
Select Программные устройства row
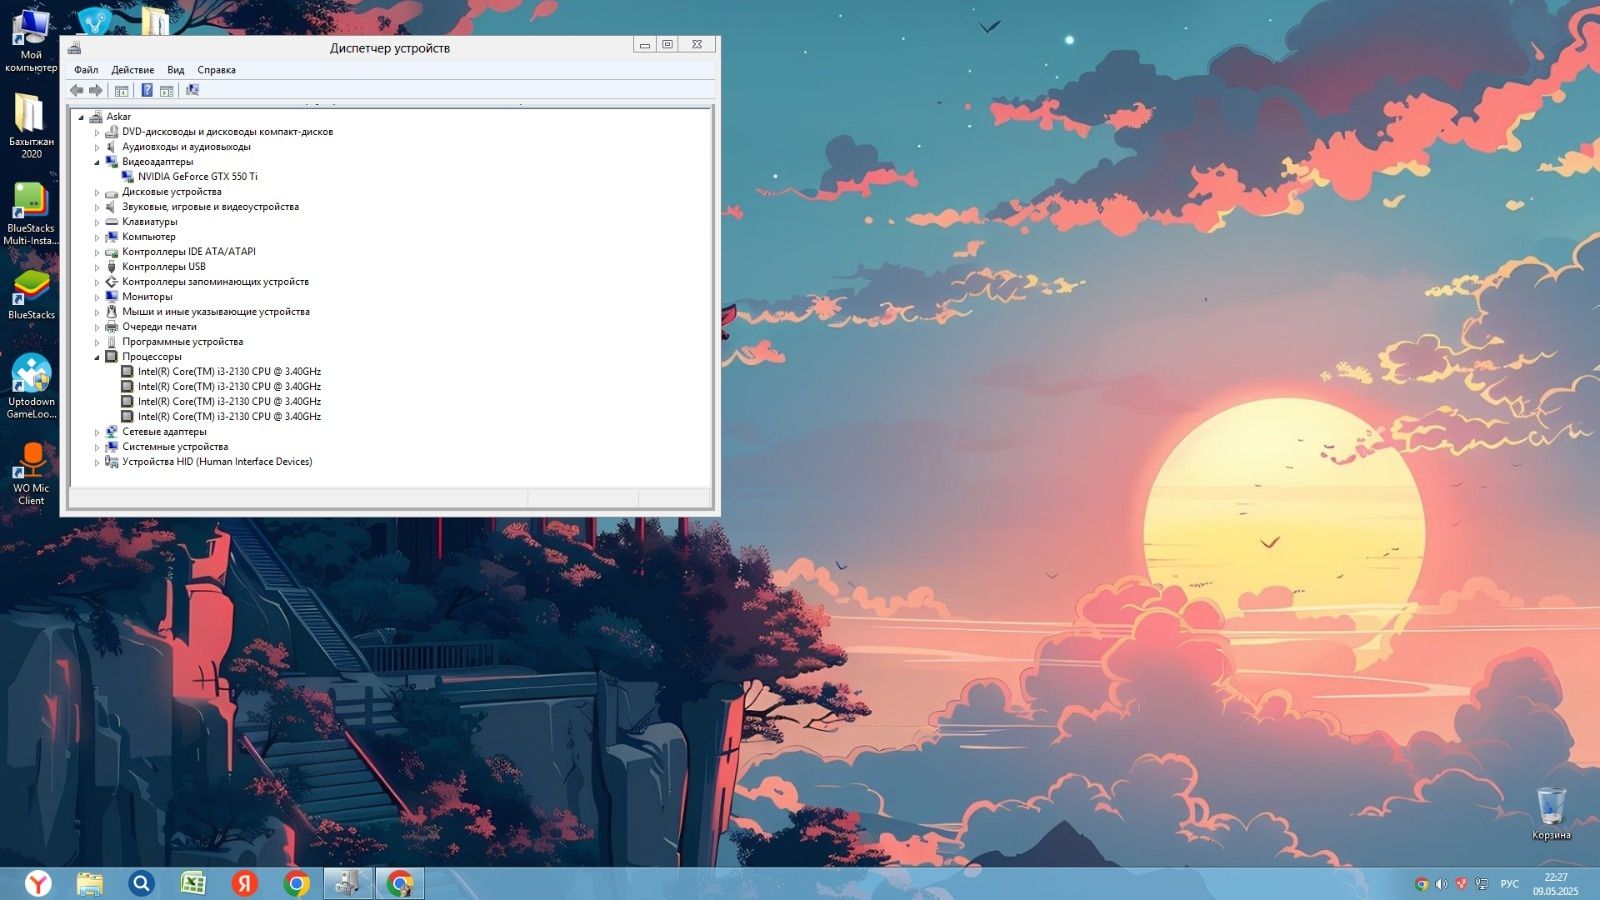coord(182,342)
